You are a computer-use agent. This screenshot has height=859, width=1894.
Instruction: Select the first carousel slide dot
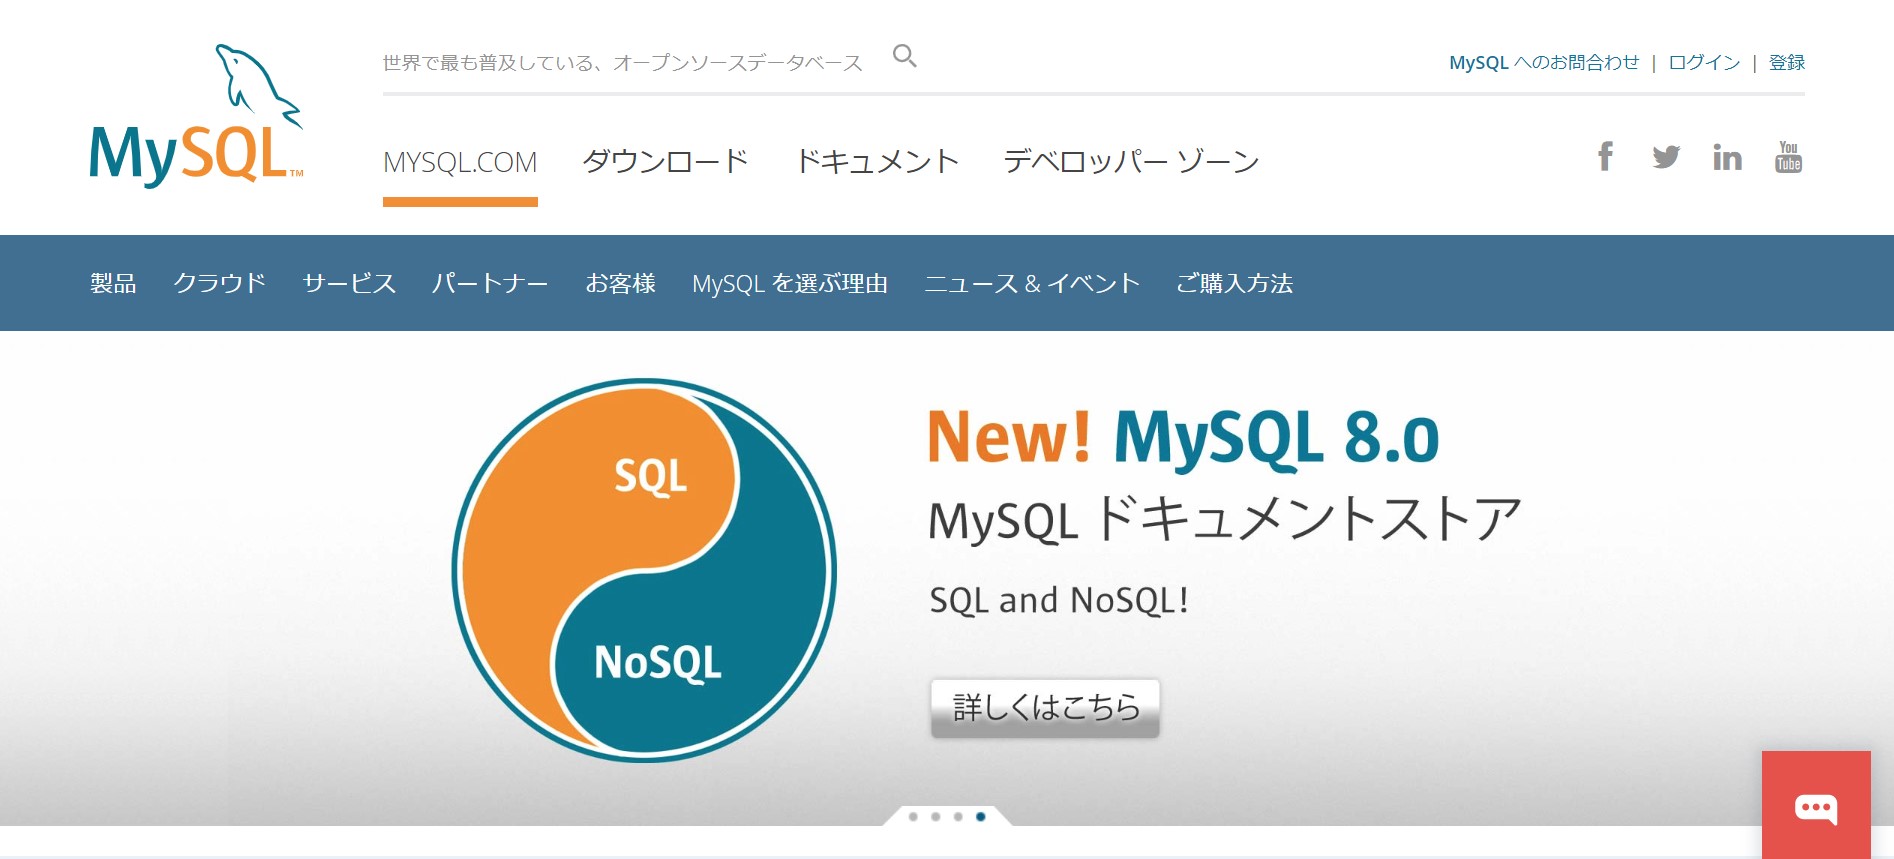click(913, 817)
